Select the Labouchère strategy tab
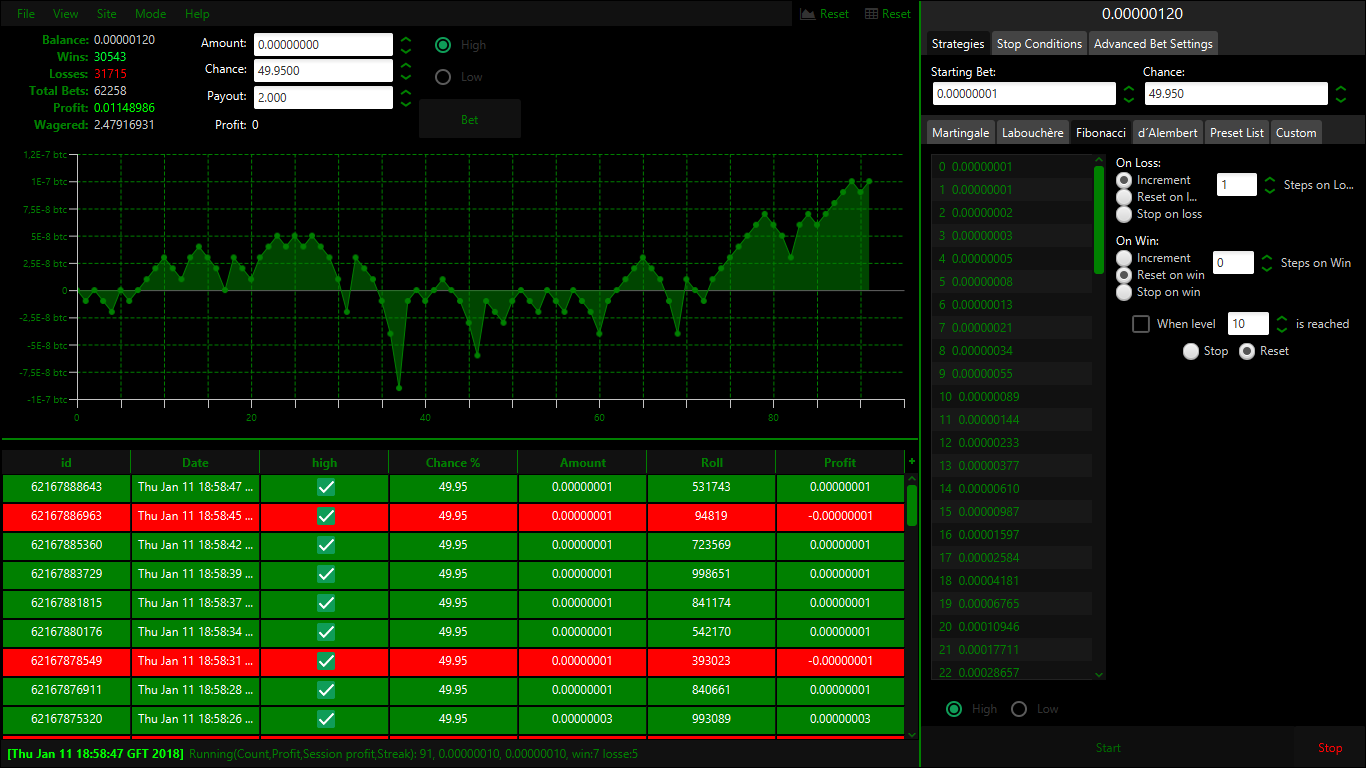Viewport: 1366px width, 768px height. point(1033,132)
